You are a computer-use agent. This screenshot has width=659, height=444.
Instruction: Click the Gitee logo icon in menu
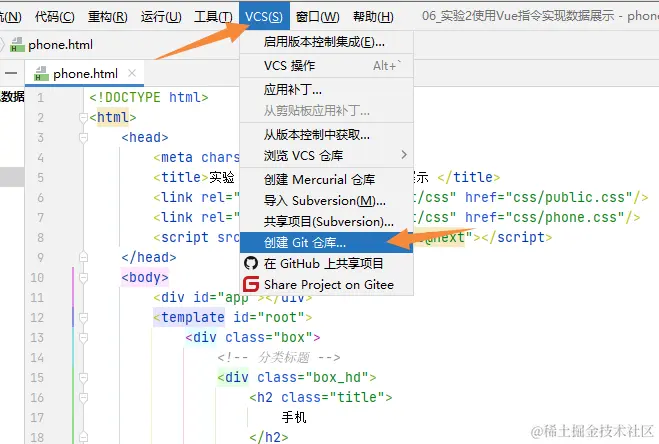(251, 285)
